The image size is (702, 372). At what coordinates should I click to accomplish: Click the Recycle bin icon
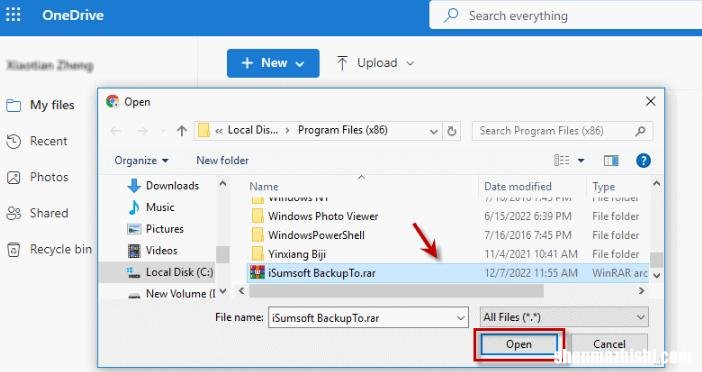(x=13, y=249)
